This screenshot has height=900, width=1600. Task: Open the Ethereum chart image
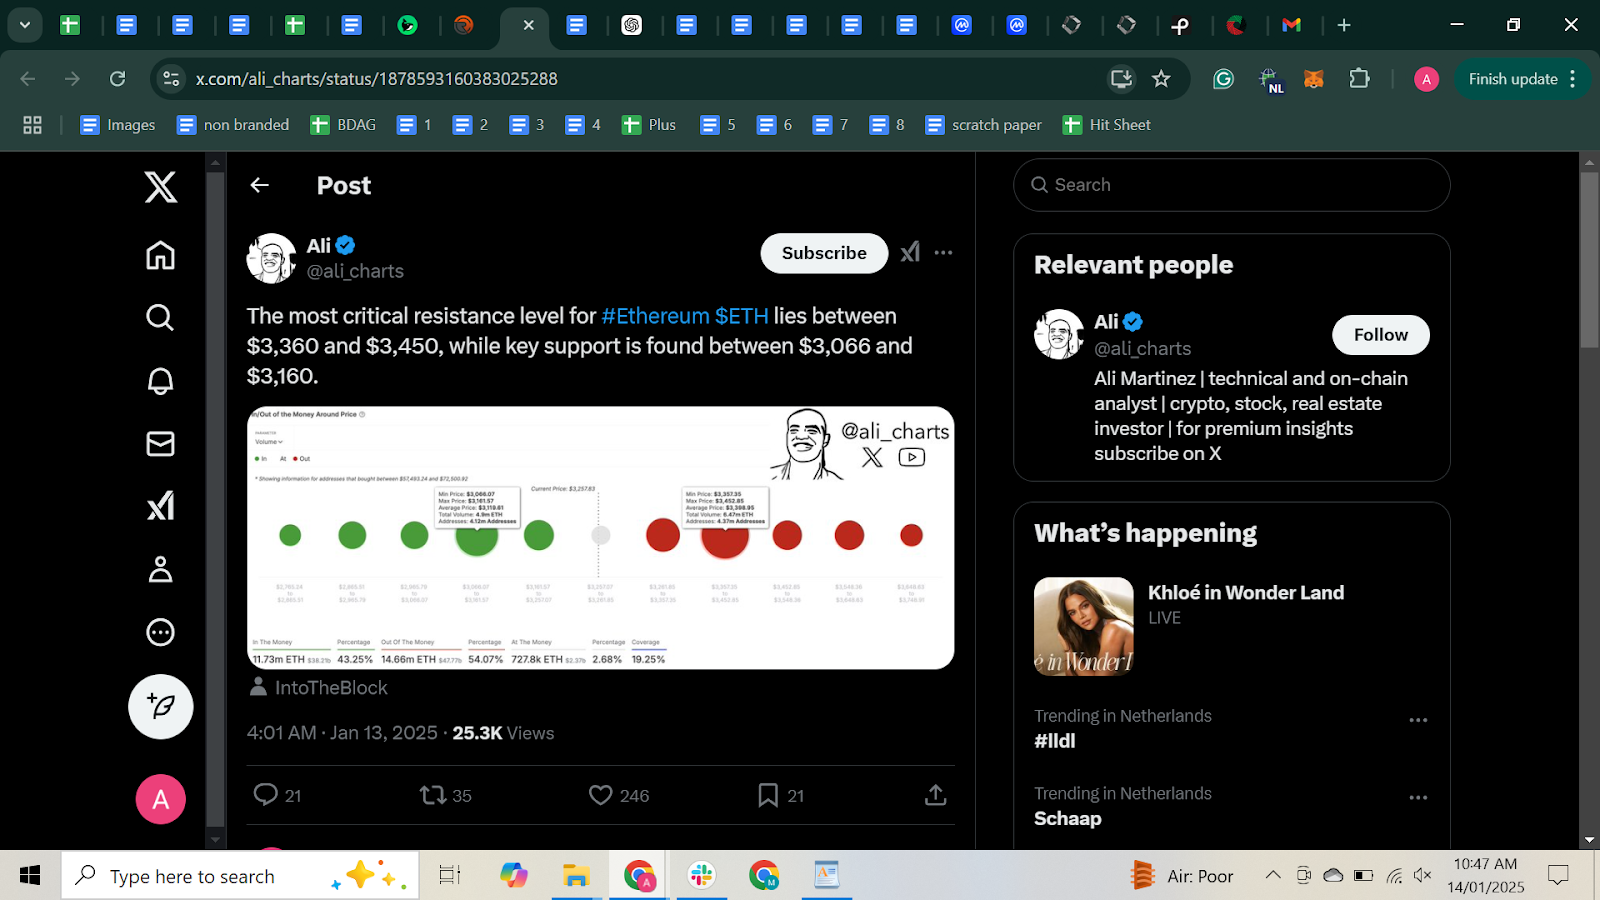click(x=600, y=537)
